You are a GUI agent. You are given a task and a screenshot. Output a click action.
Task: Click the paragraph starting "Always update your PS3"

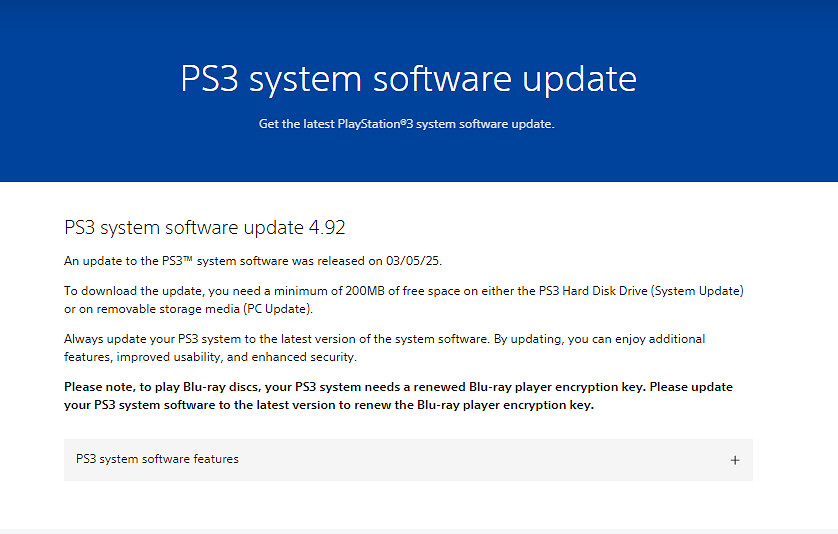pos(384,348)
